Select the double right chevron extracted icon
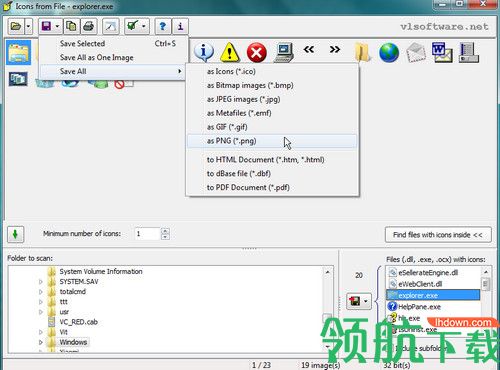Viewport: 500px width, 370px height. 335,50
